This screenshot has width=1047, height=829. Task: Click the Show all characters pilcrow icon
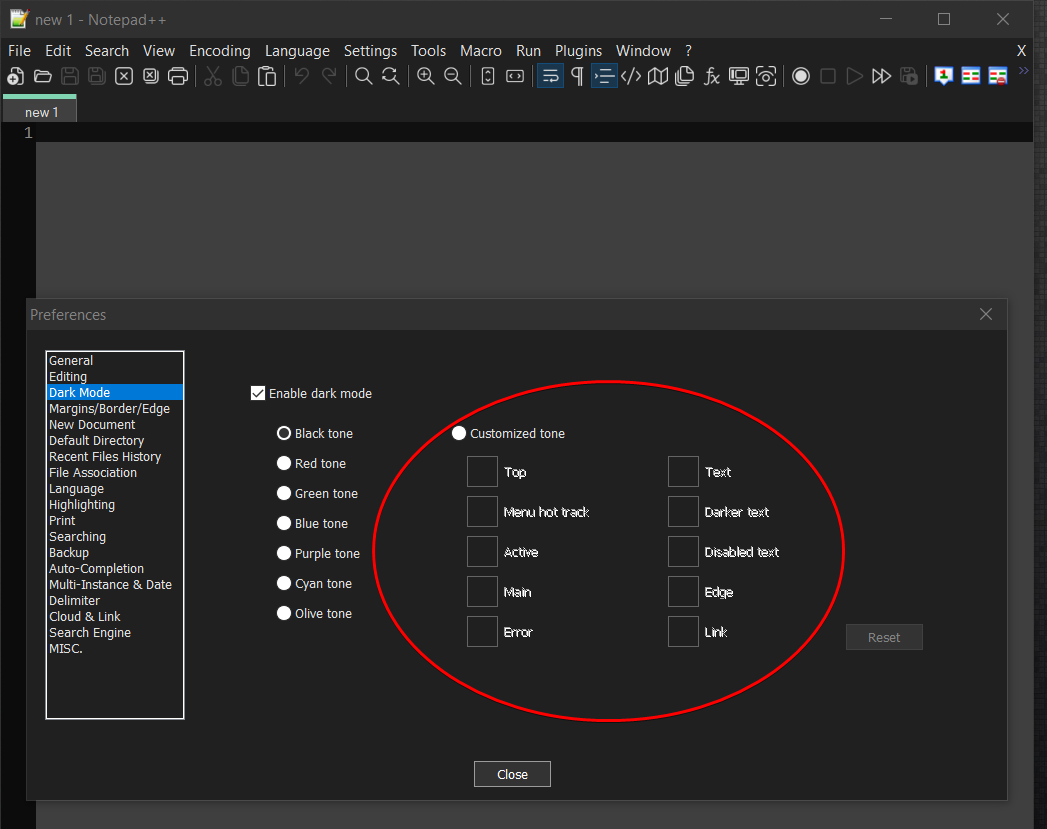tap(577, 76)
